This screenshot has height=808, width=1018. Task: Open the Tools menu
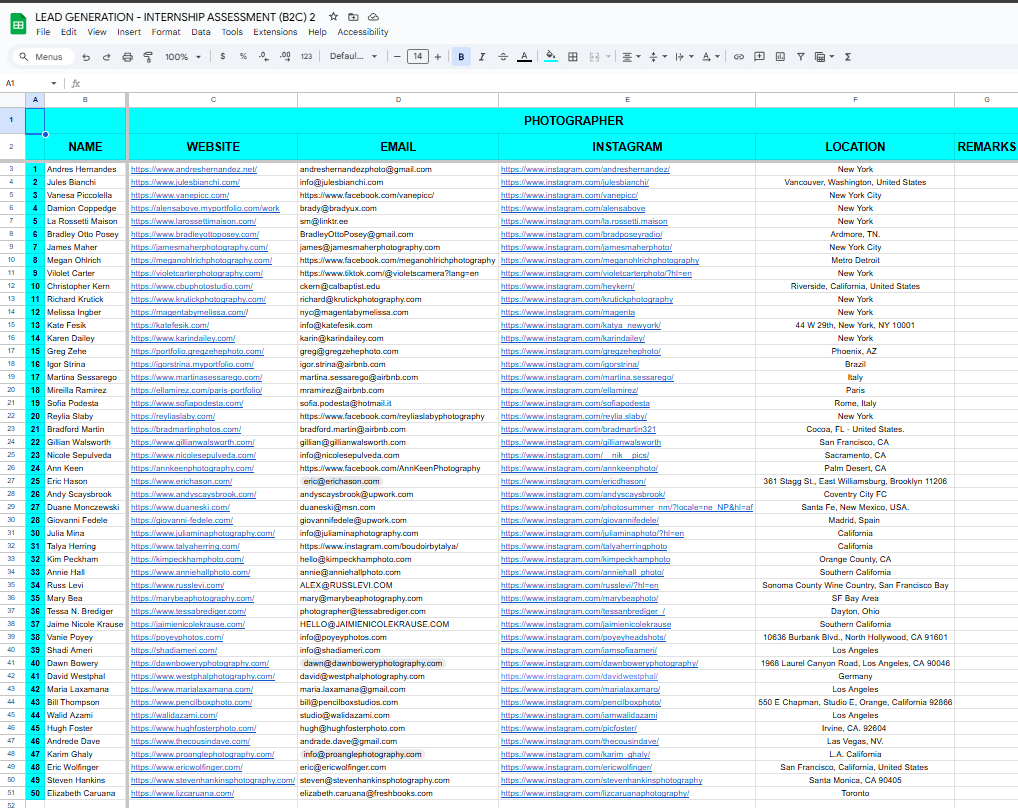click(x=232, y=32)
